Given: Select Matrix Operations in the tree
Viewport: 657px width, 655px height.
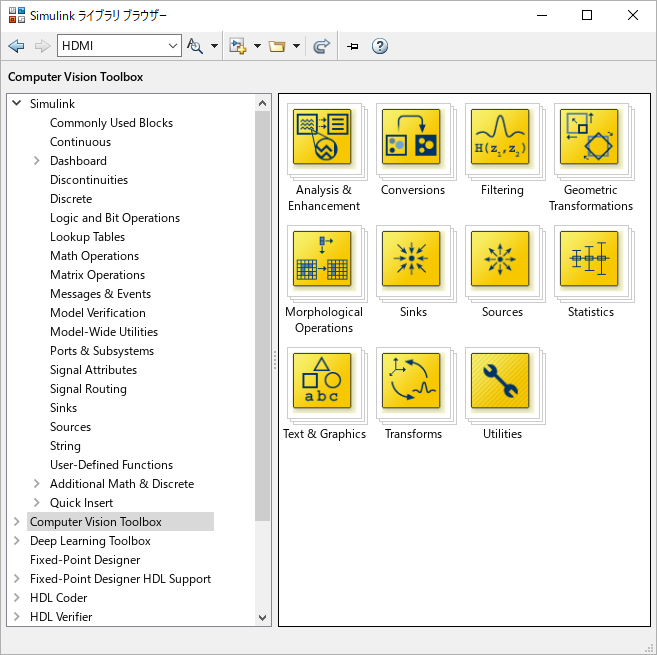Looking at the screenshot, I should 97,275.
